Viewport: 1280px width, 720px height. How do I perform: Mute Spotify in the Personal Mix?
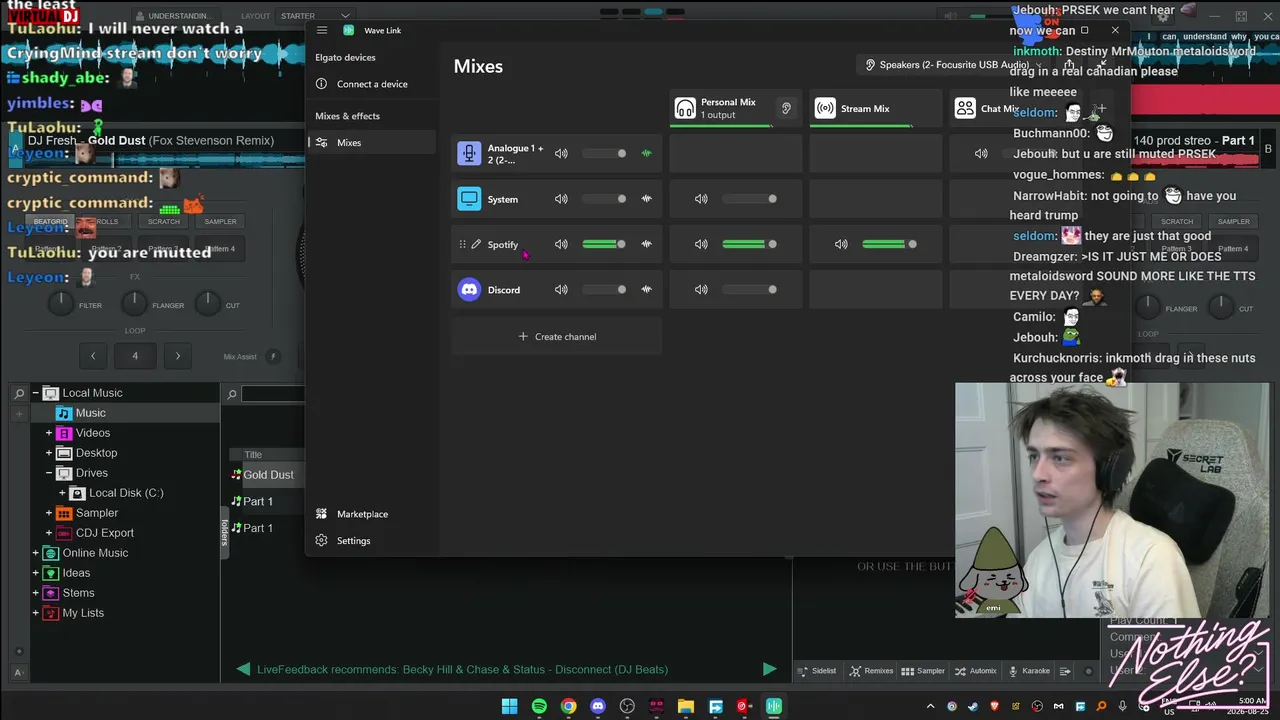tap(701, 244)
